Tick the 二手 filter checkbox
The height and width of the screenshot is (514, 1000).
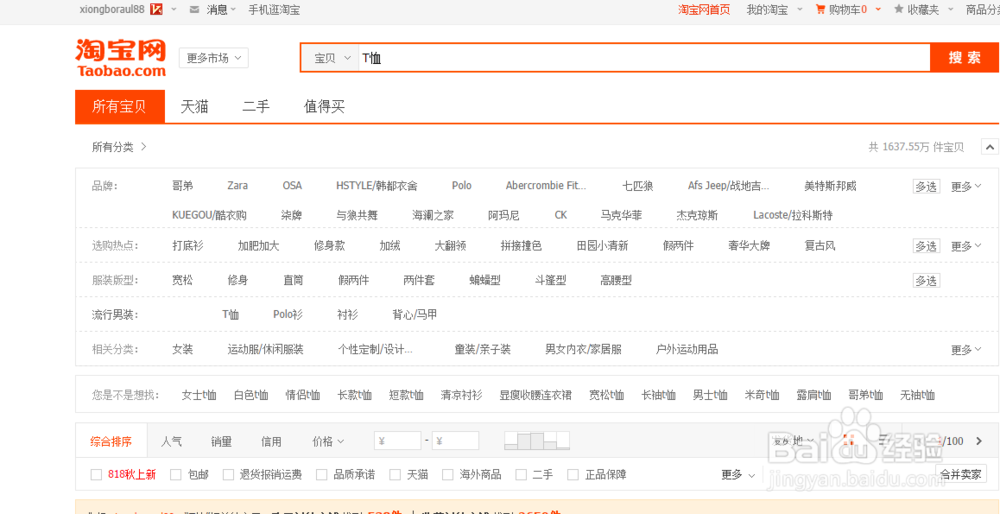point(521,474)
